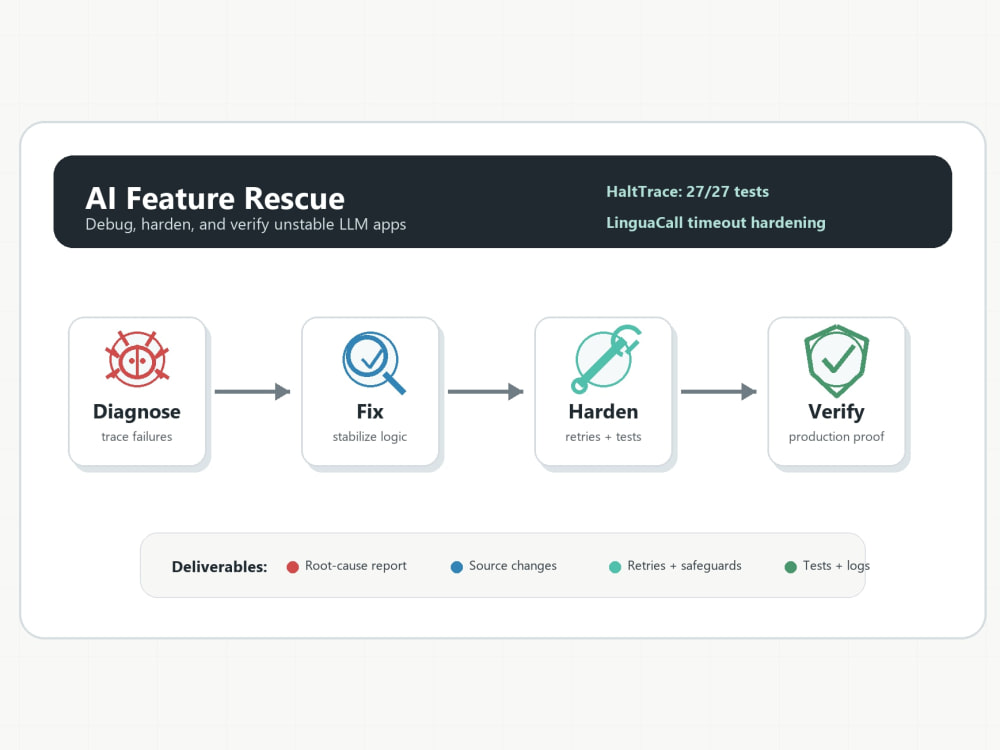
Task: Click the 'stabilize logic' caption
Action: coord(370,437)
